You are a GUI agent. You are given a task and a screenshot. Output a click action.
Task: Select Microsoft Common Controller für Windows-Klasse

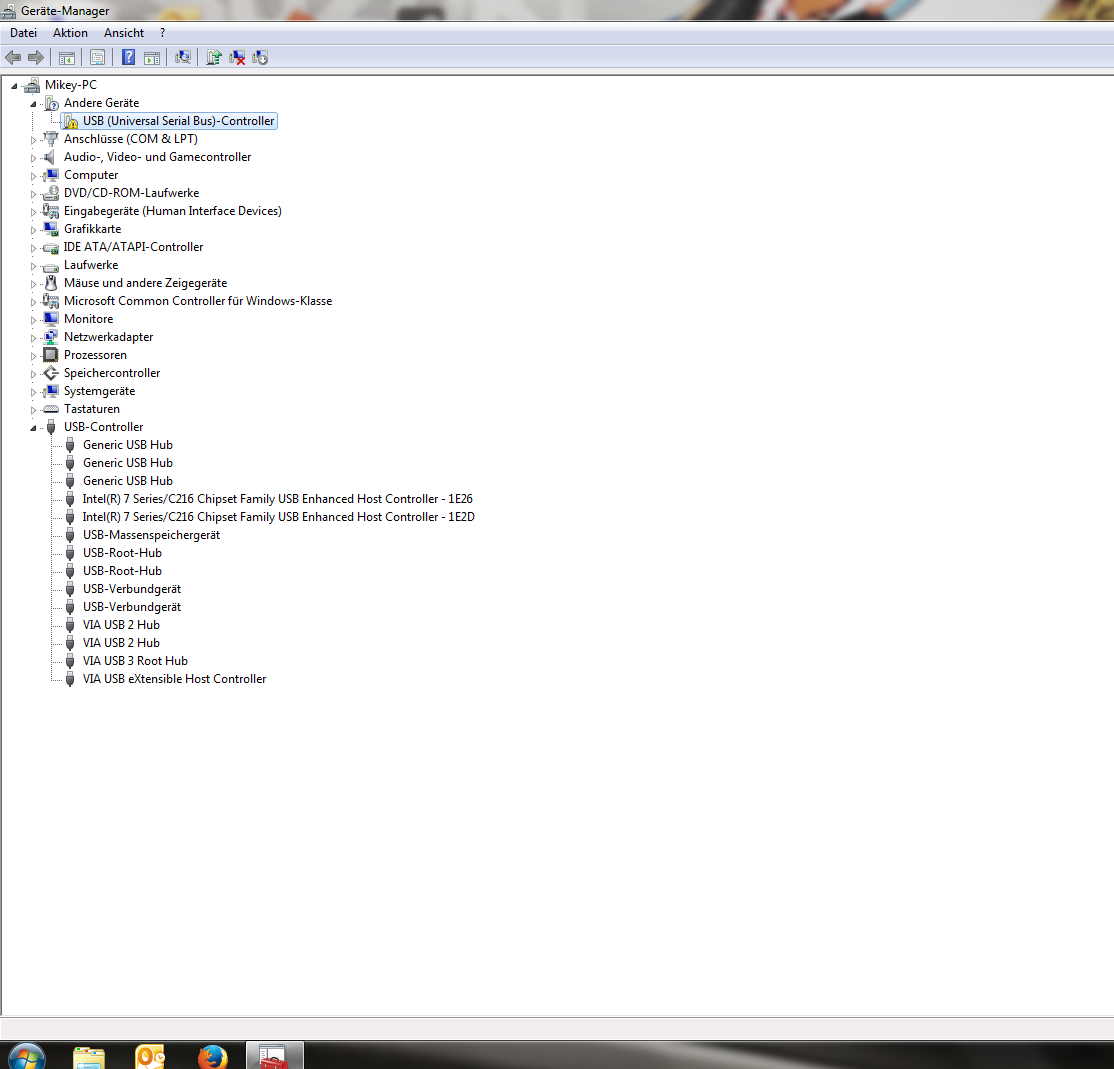[x=198, y=300]
